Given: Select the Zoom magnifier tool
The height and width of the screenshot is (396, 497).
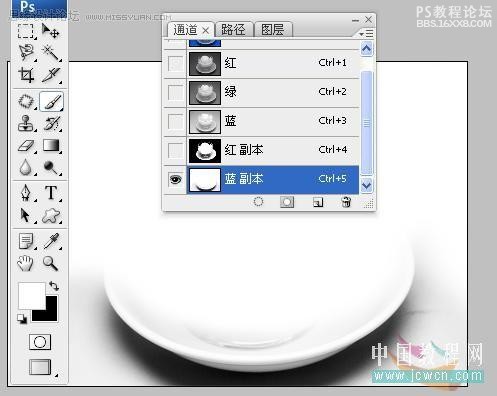Looking at the screenshot, I should [50, 263].
